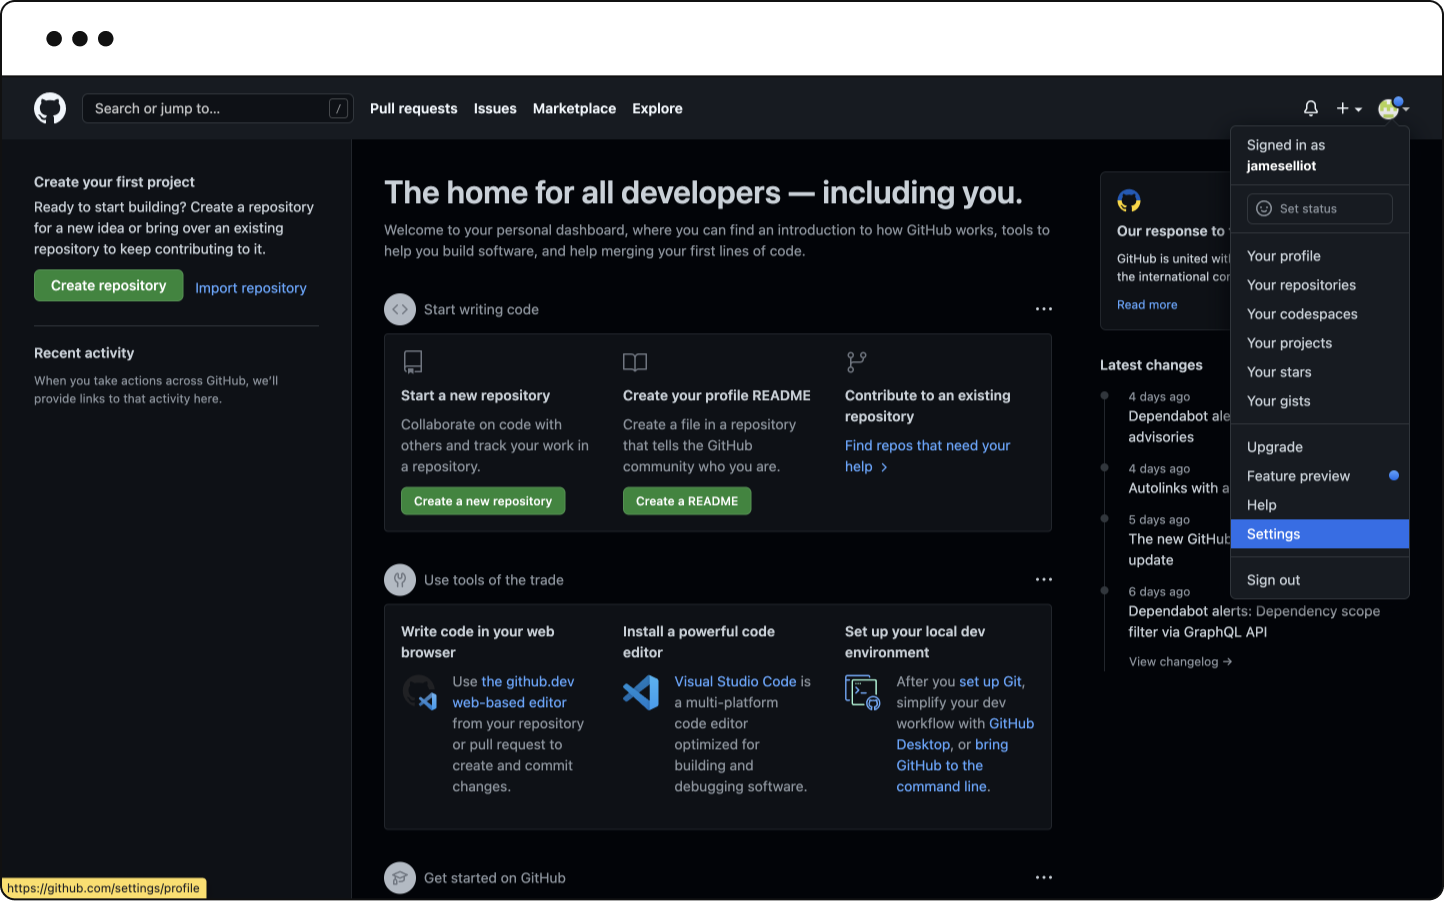1444x901 pixels.
Task: Click the Get started on GitHub cap icon
Action: 400,877
